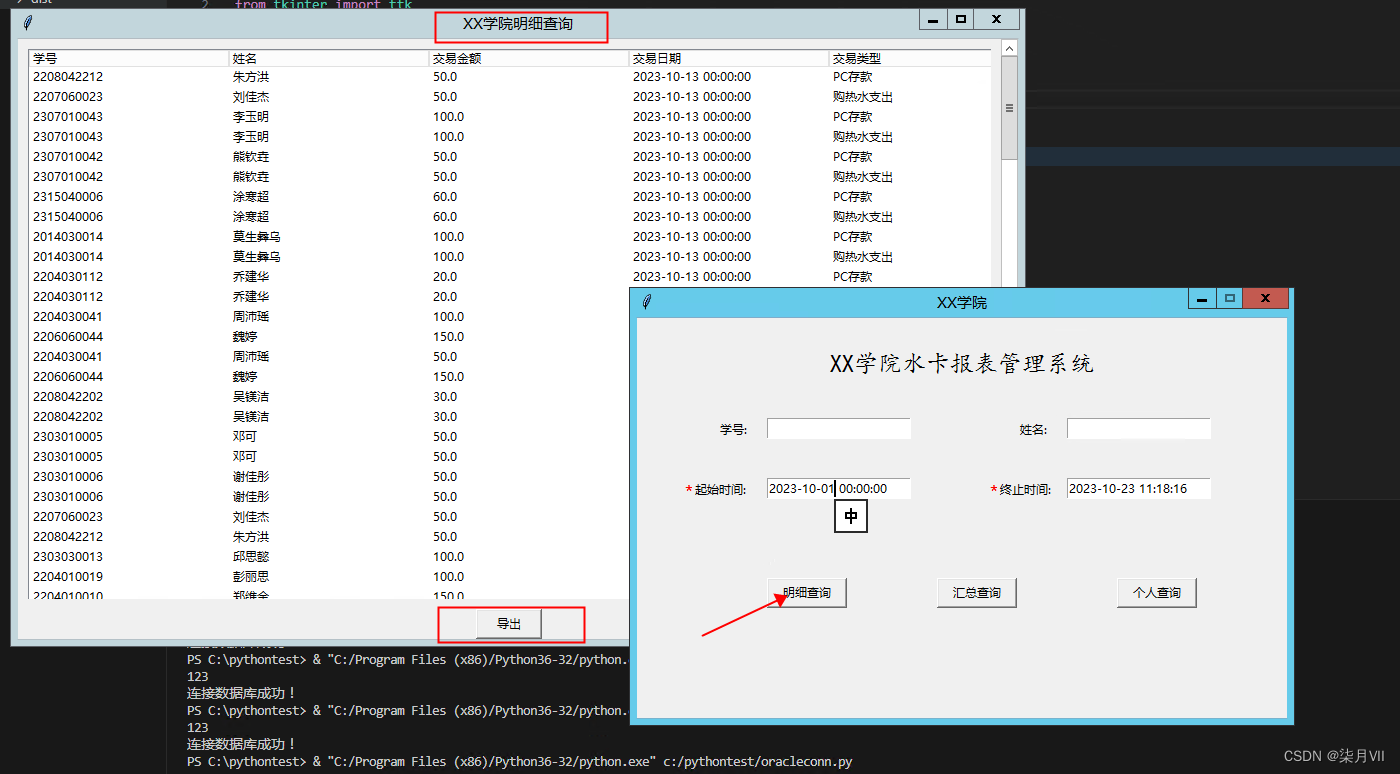1400x774 pixels.
Task: Select PC存款 in the 2307010043 row
Action: [853, 116]
